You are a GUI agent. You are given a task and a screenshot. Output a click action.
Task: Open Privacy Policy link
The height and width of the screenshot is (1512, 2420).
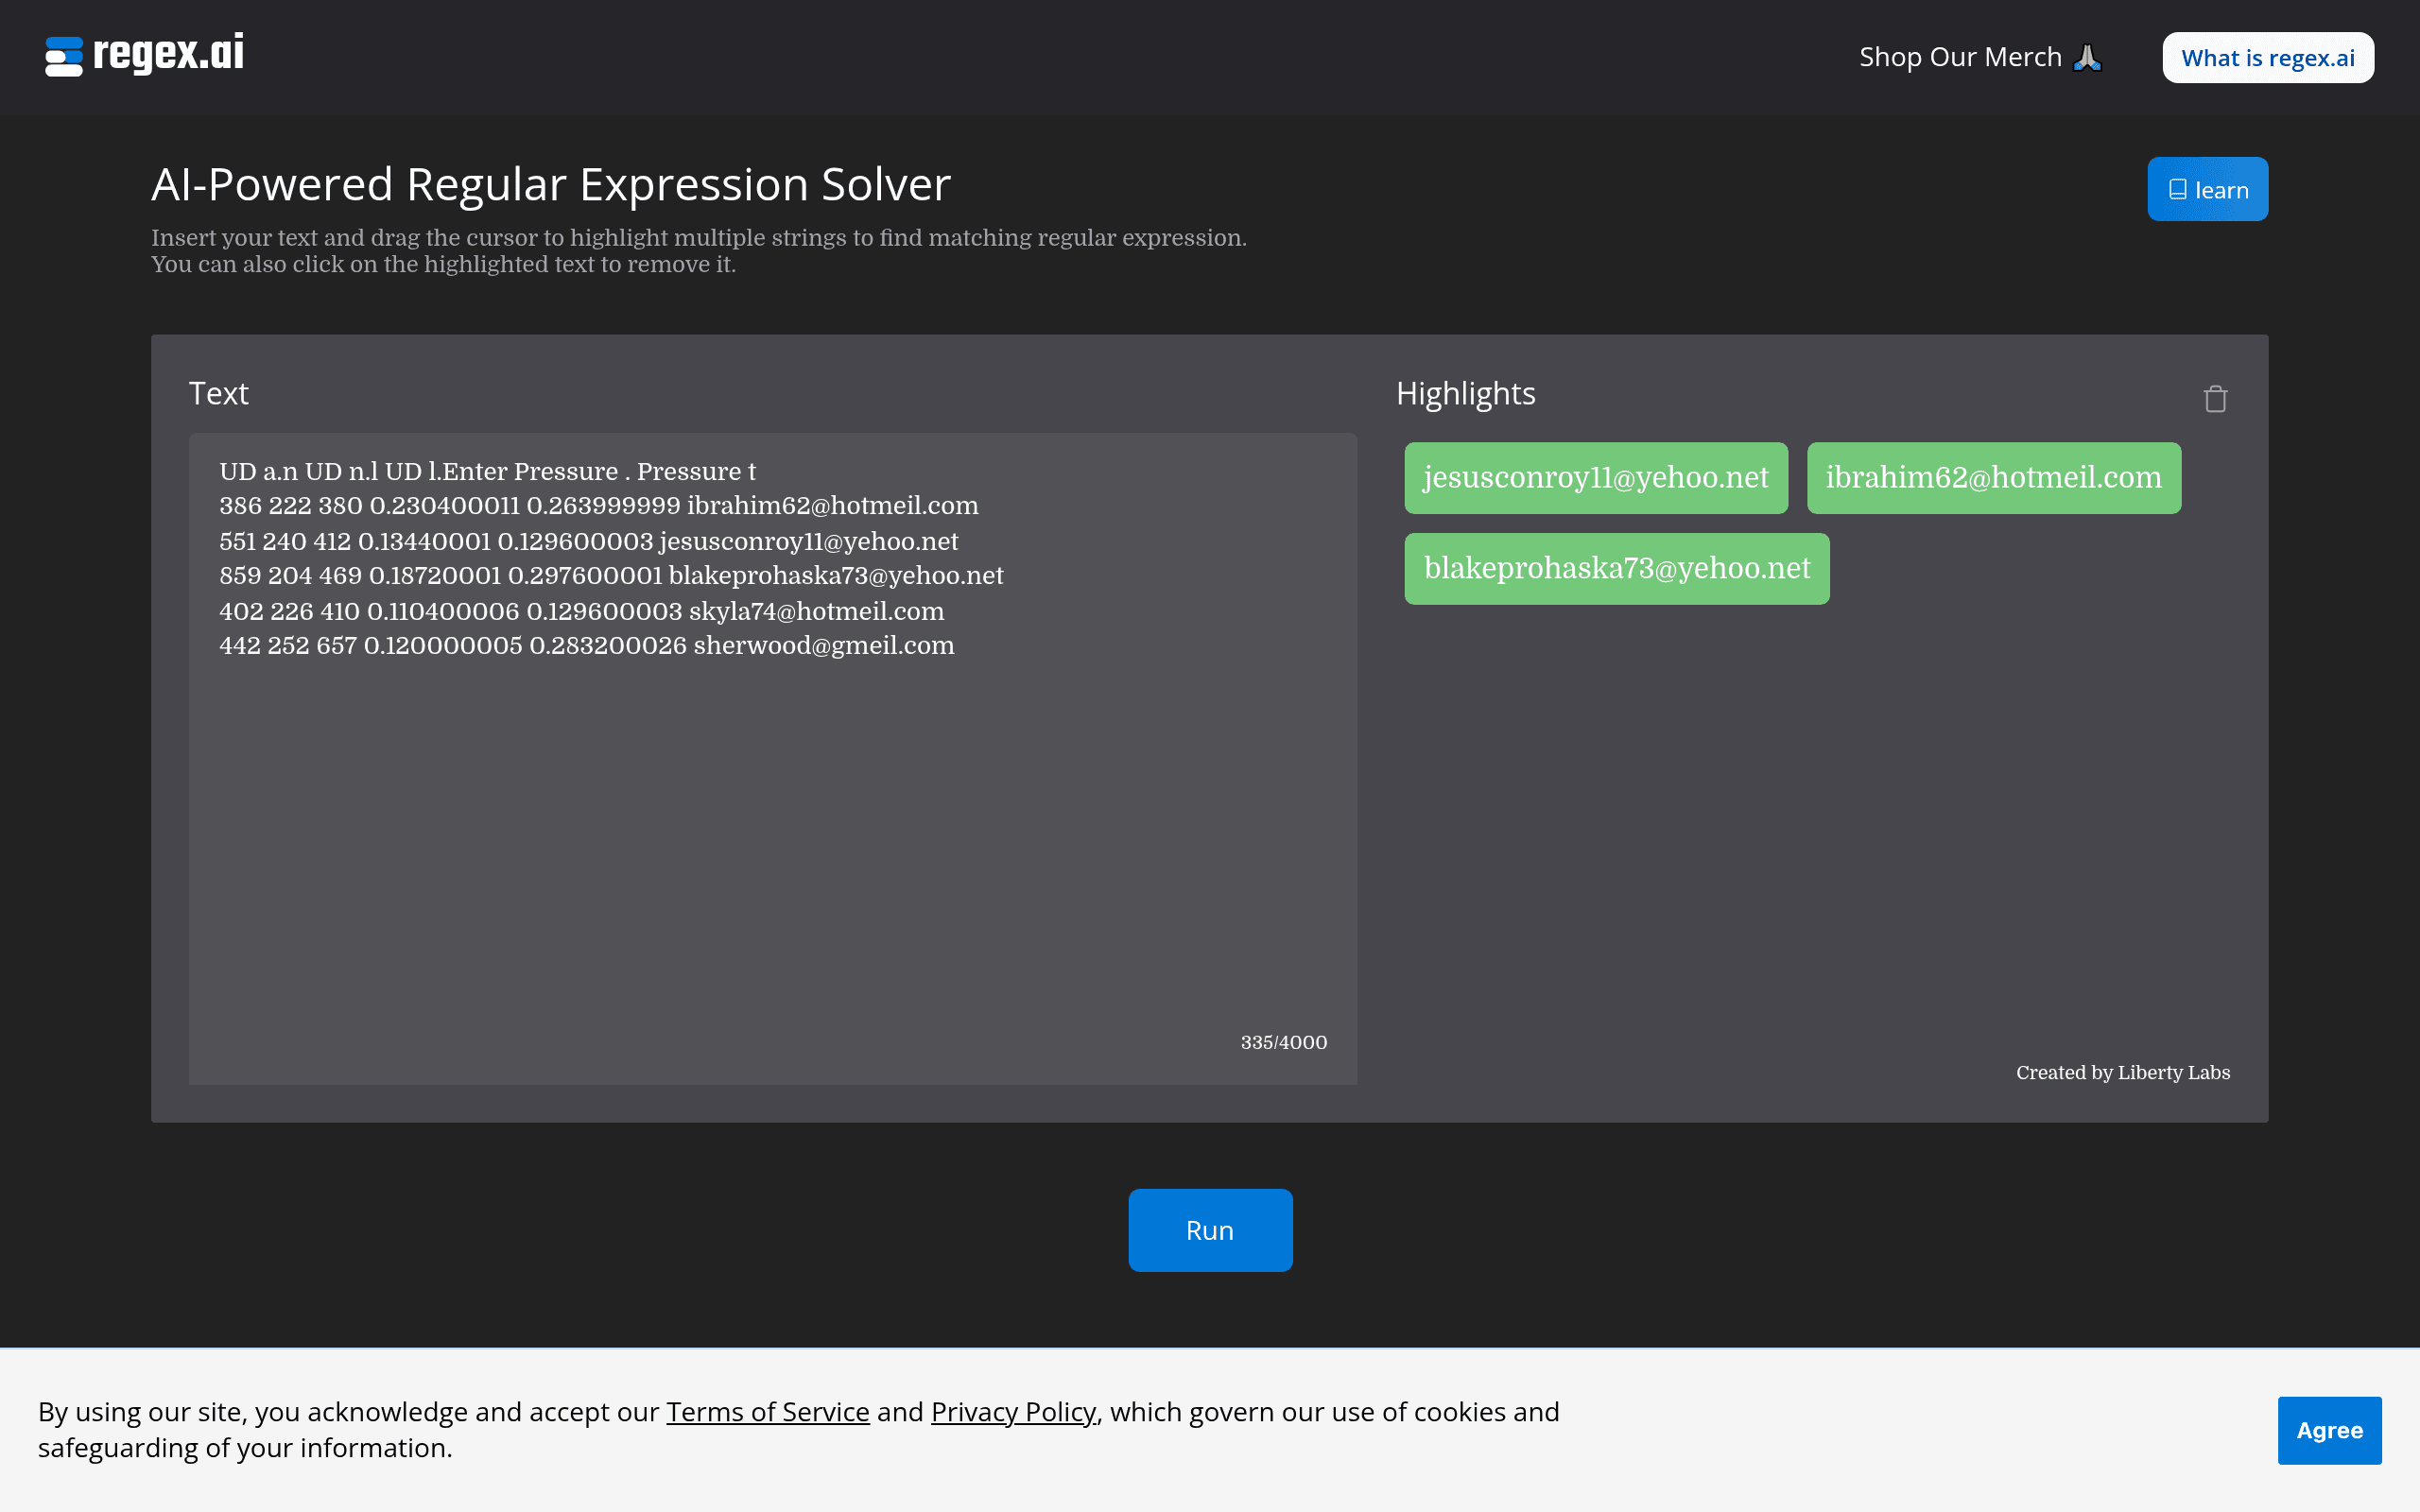[1013, 1412]
